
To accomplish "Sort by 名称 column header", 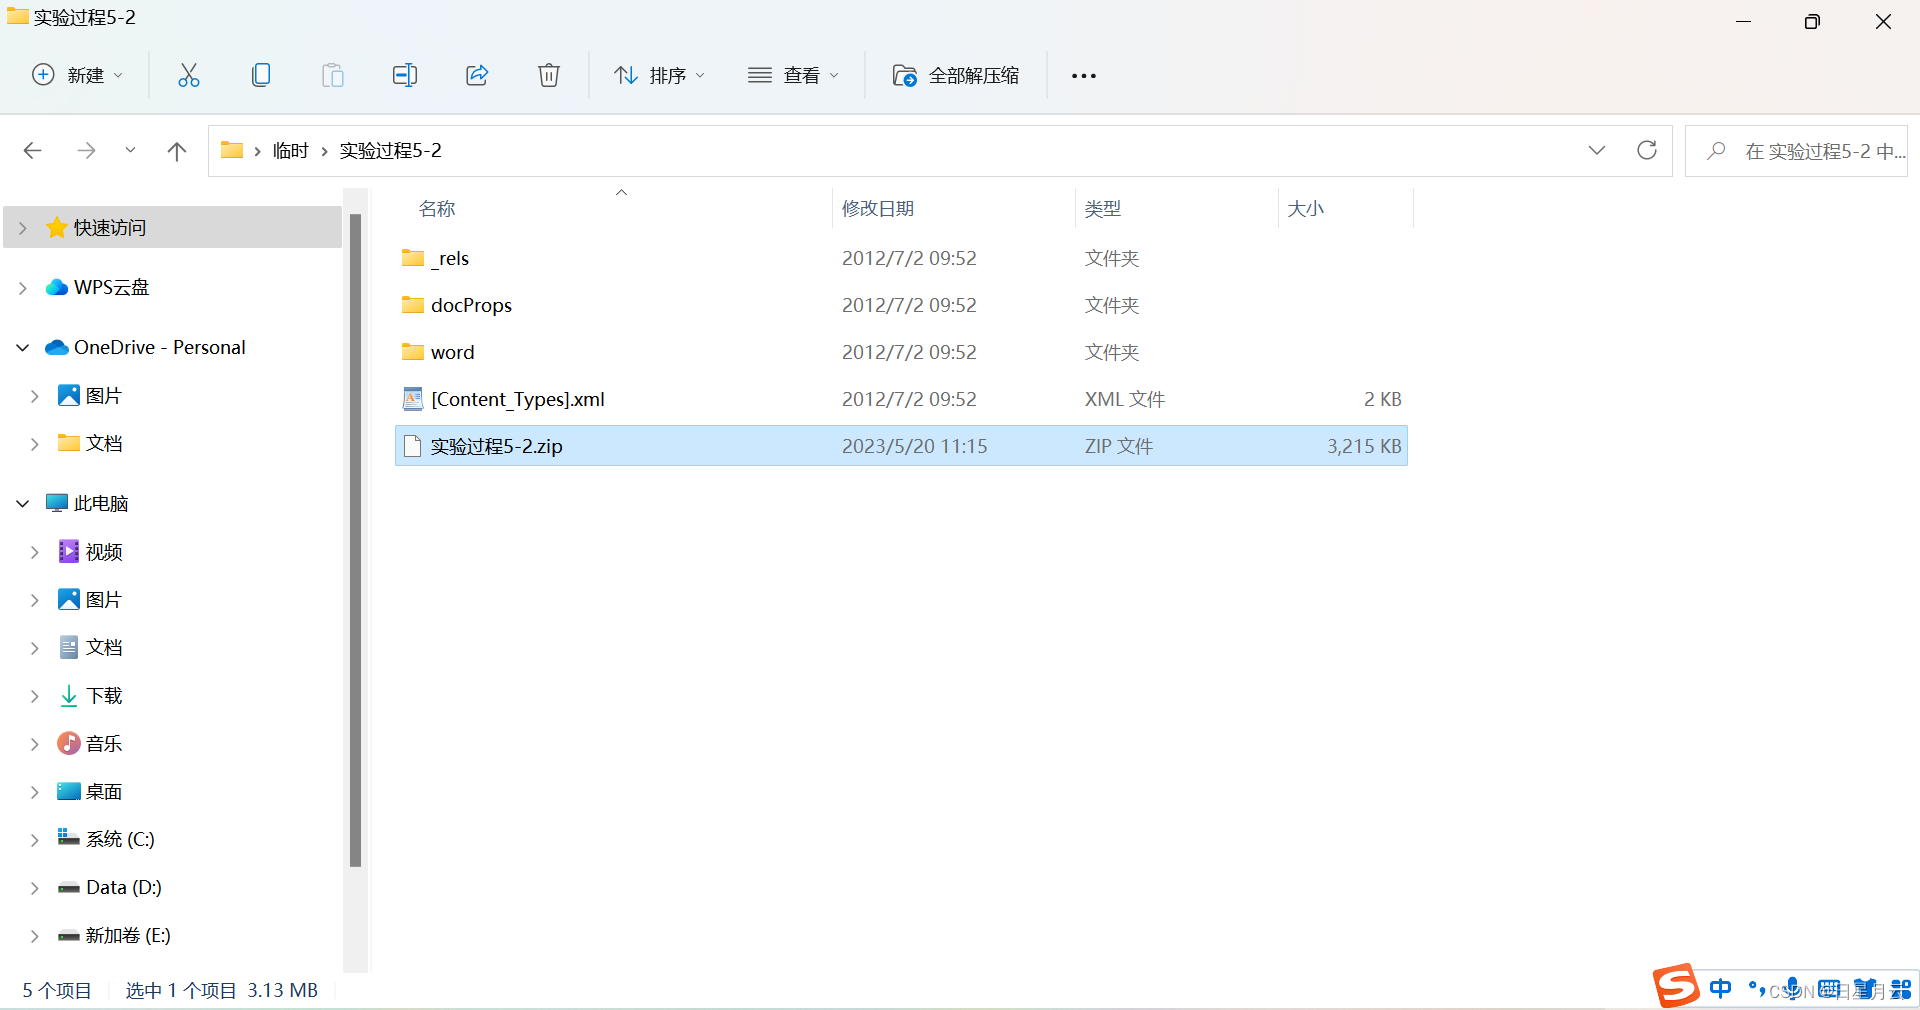I will point(437,209).
